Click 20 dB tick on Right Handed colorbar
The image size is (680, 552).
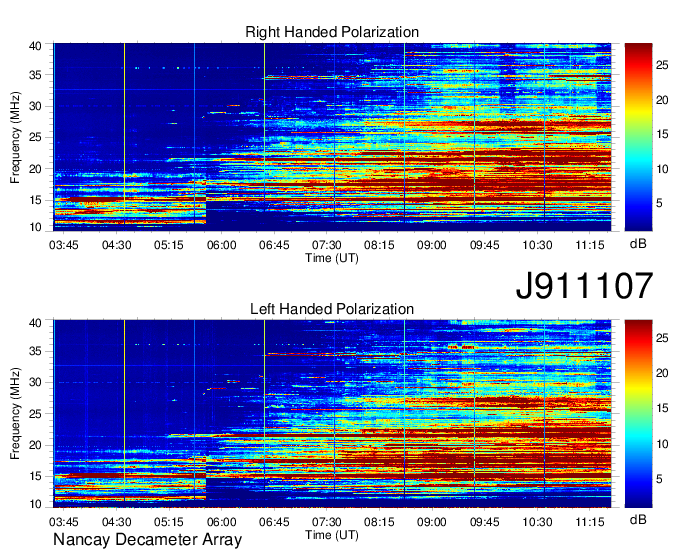662,100
